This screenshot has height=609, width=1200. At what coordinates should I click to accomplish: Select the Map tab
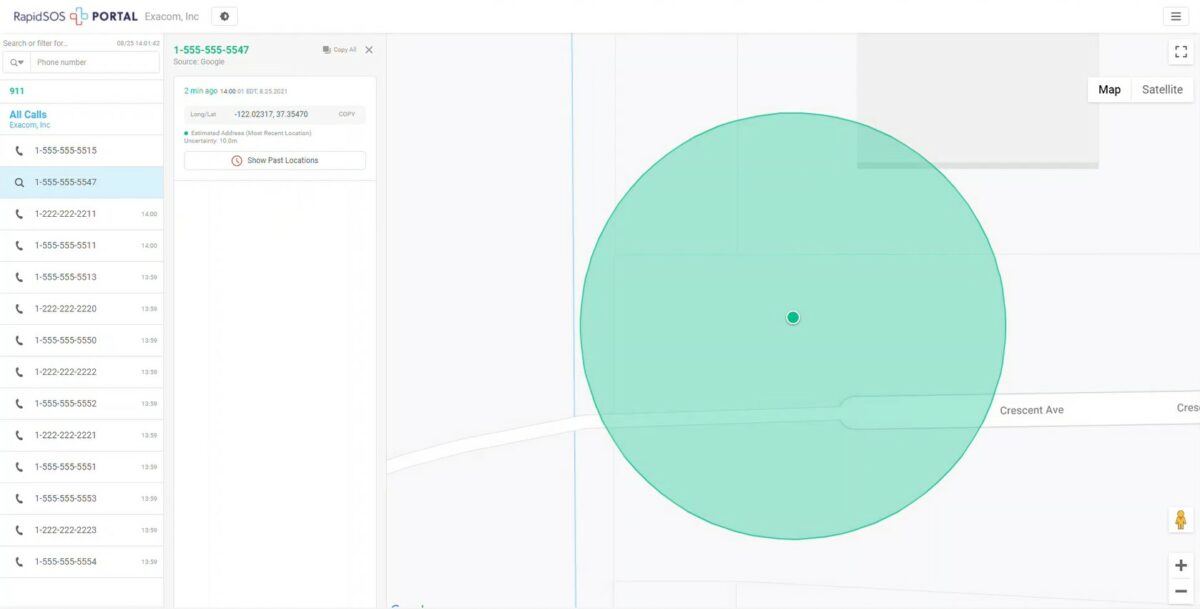(x=1109, y=89)
